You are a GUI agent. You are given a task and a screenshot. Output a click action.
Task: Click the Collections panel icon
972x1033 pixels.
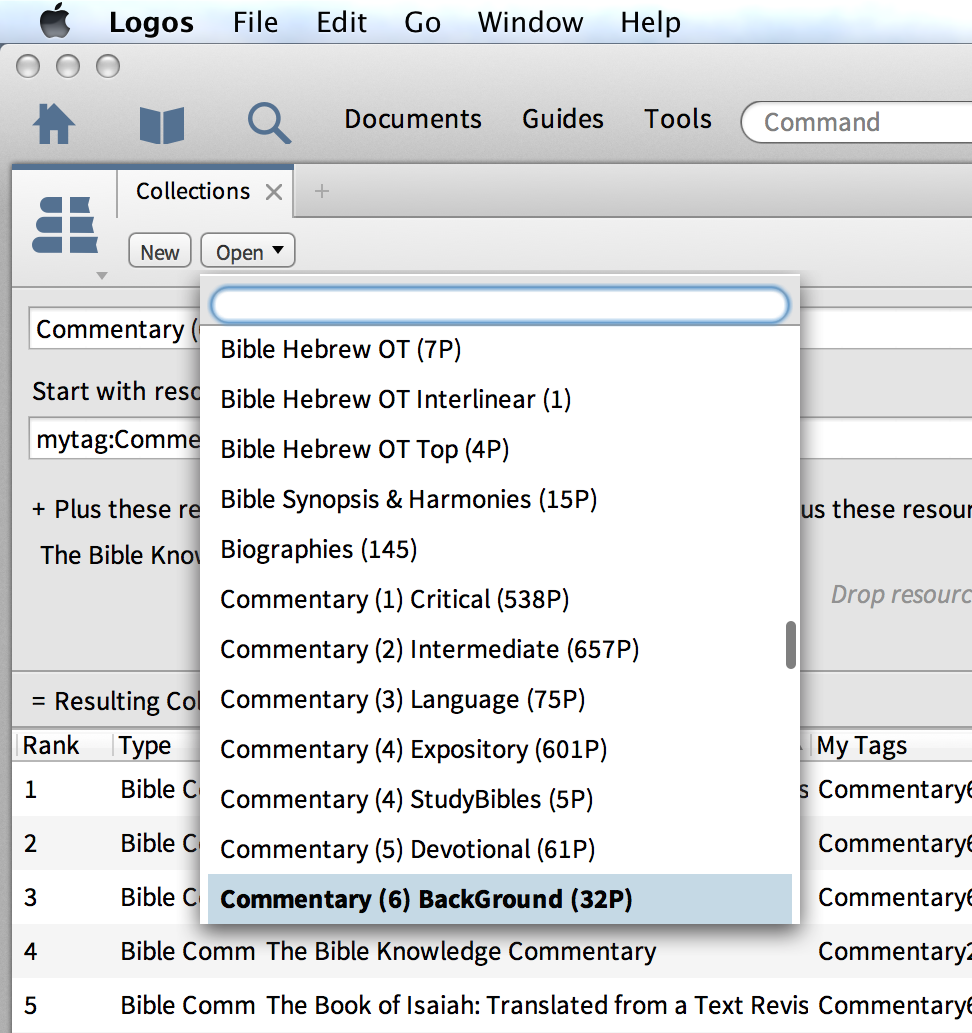click(65, 225)
